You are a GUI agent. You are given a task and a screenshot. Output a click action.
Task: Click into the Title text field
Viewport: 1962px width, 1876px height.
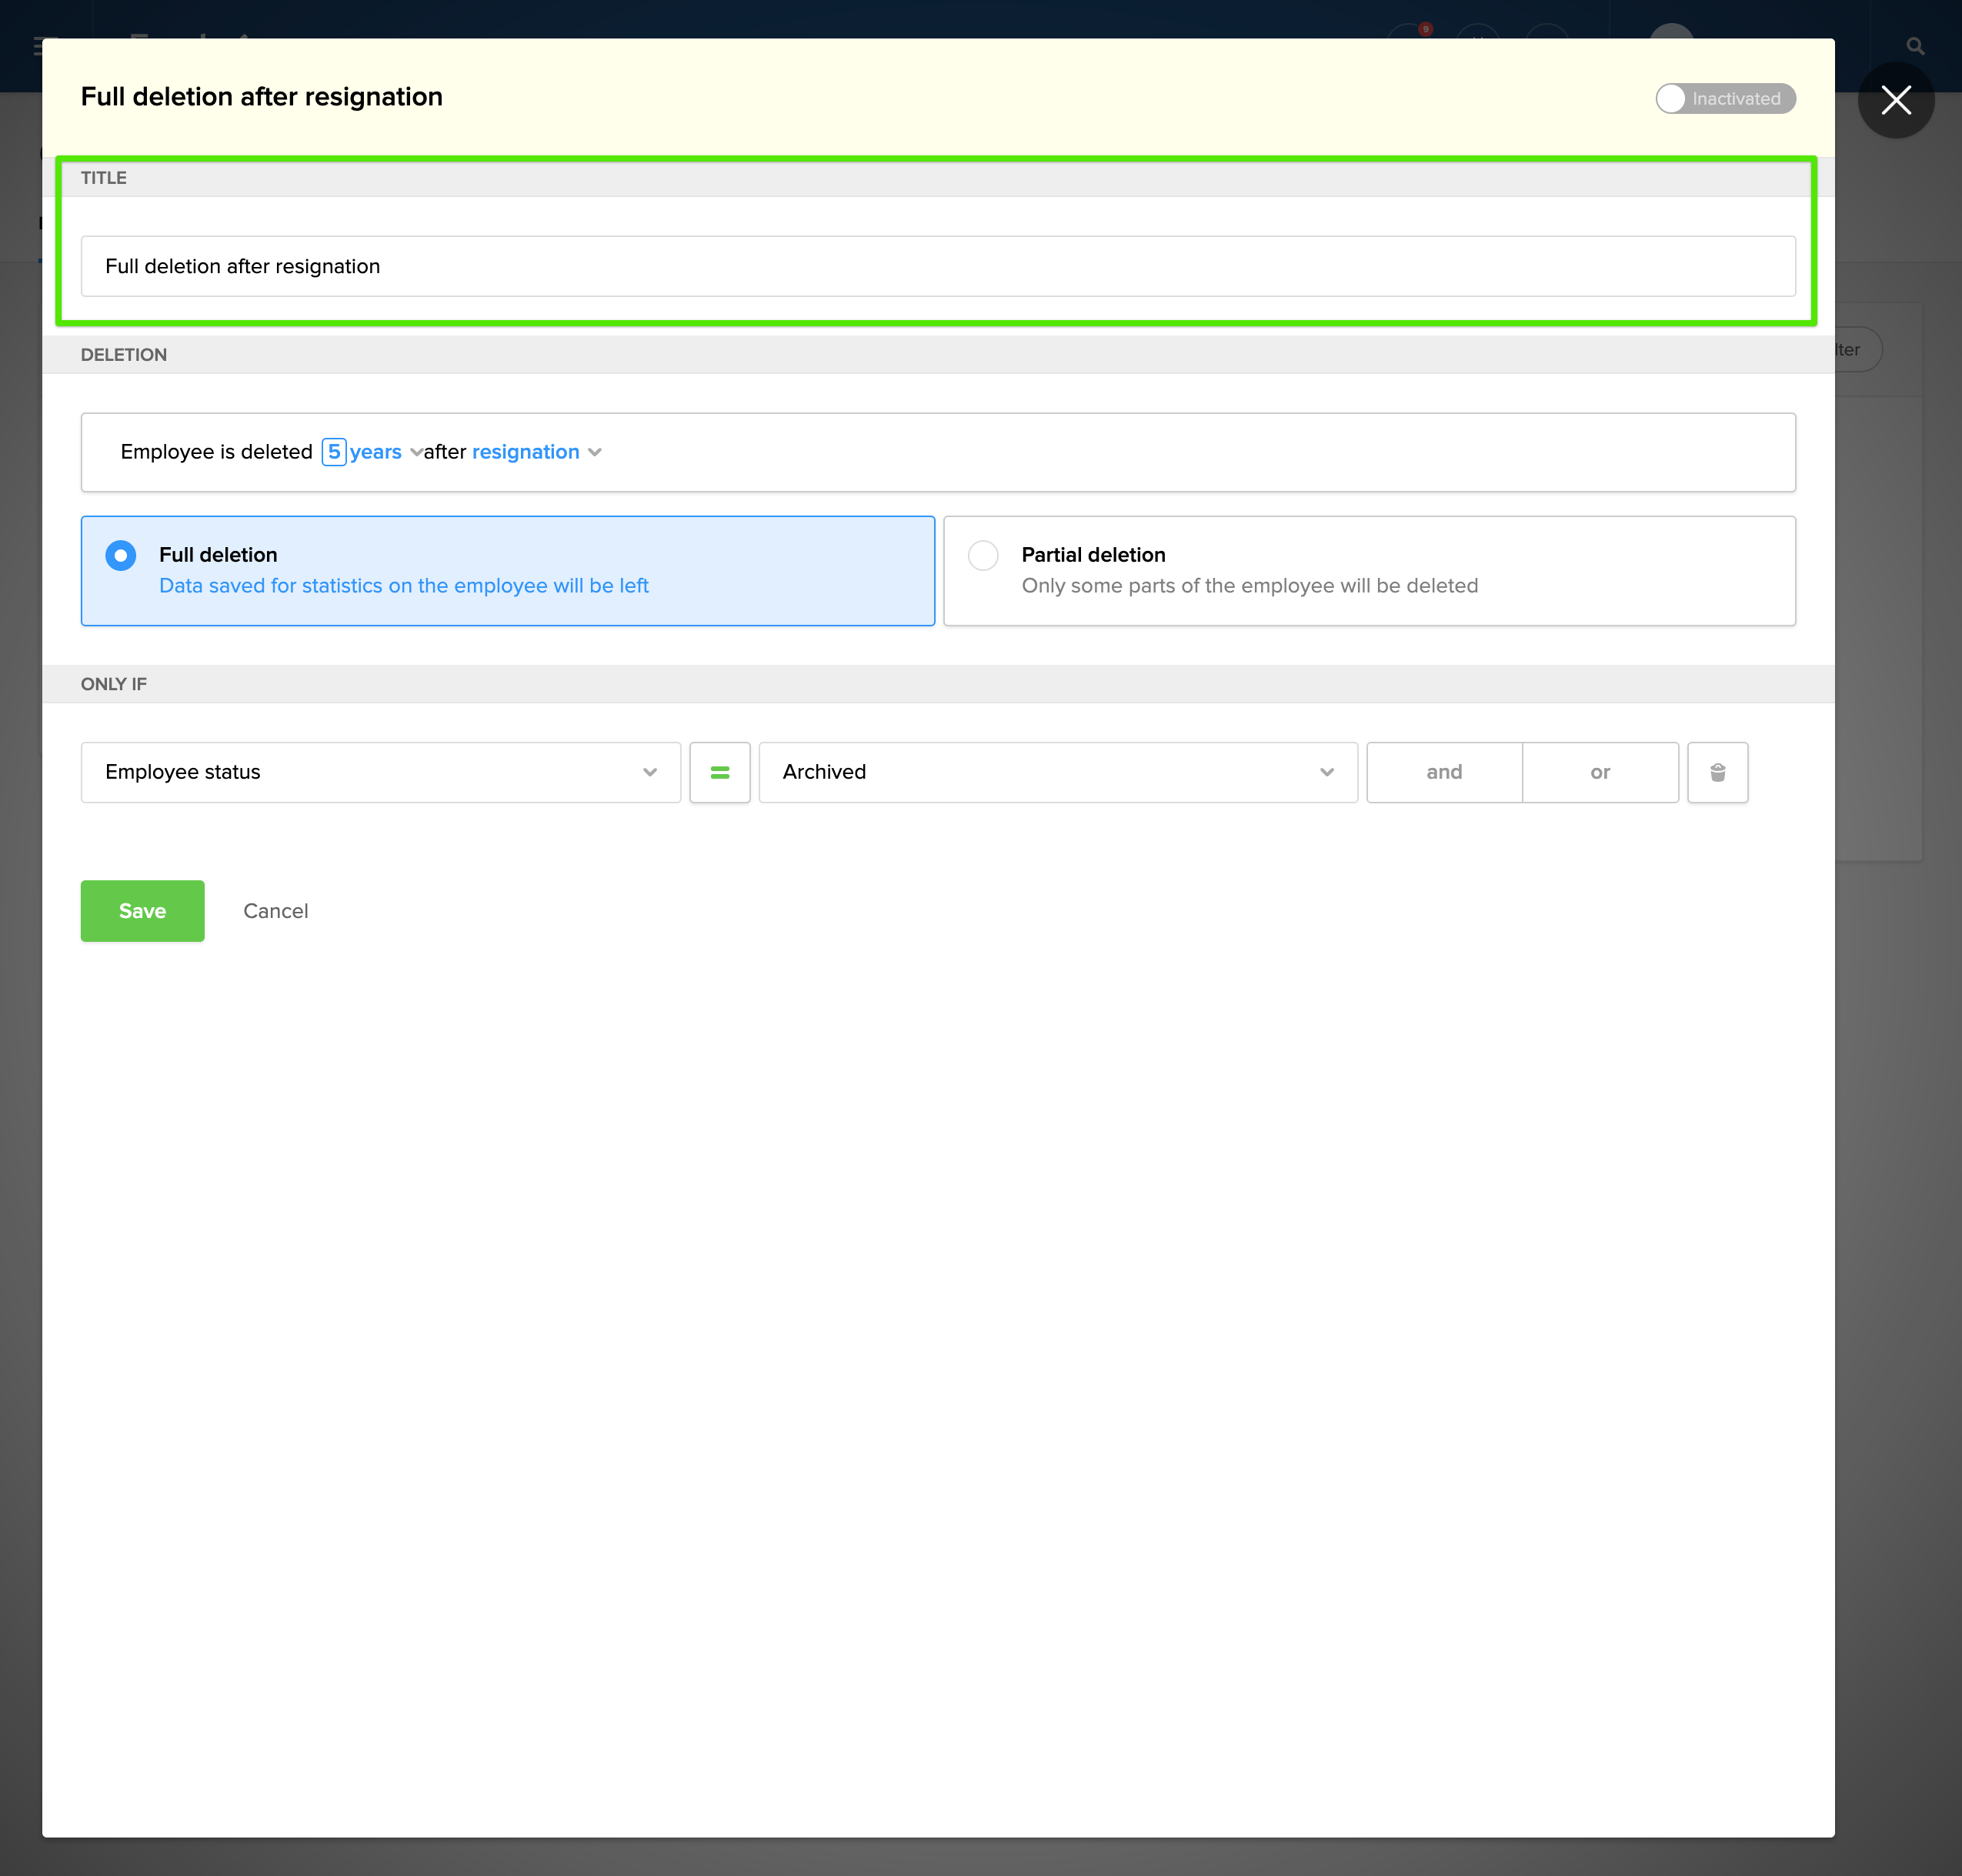[937, 266]
